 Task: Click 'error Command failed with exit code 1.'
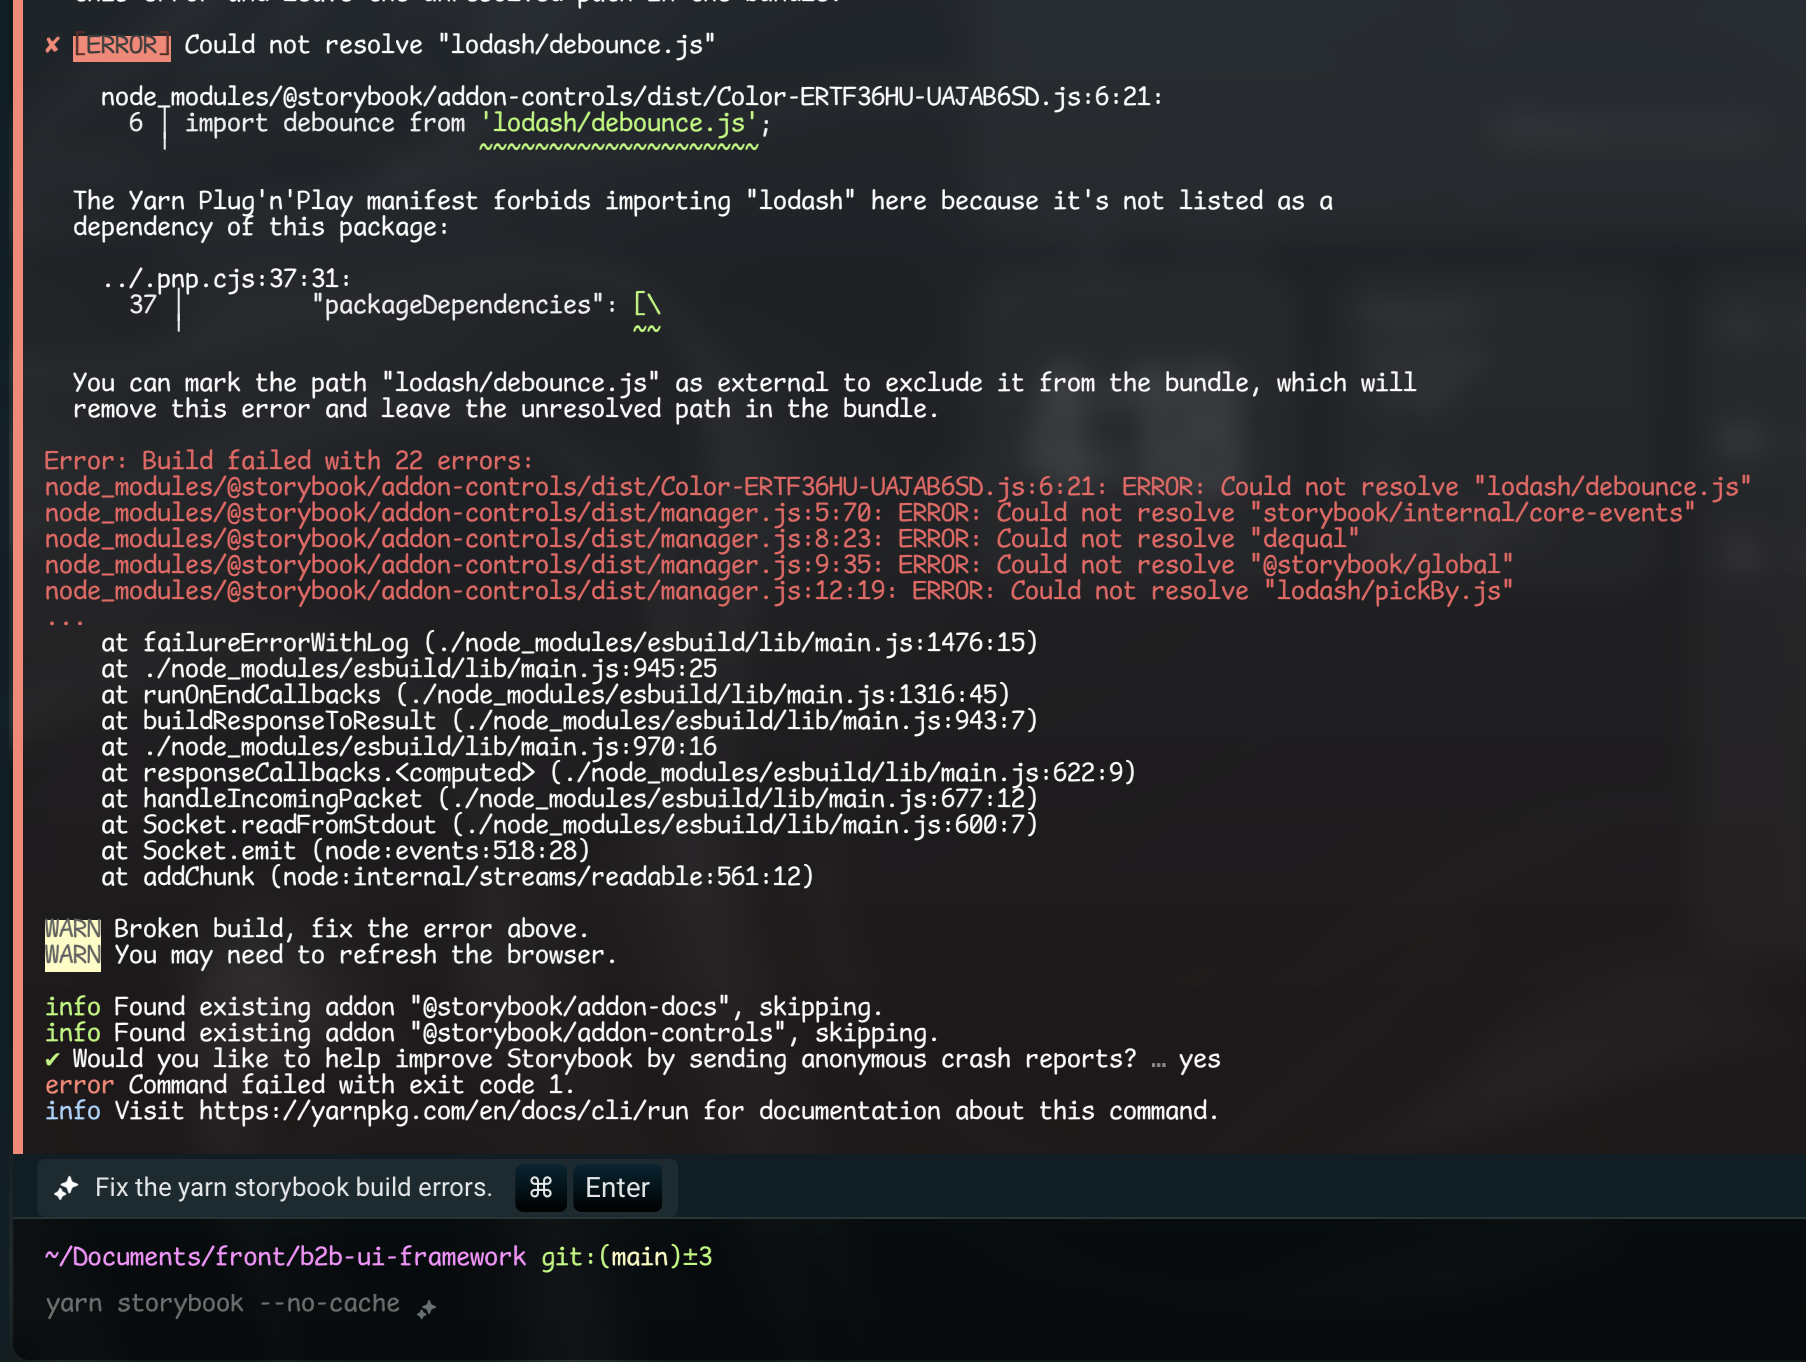pos(310,1085)
